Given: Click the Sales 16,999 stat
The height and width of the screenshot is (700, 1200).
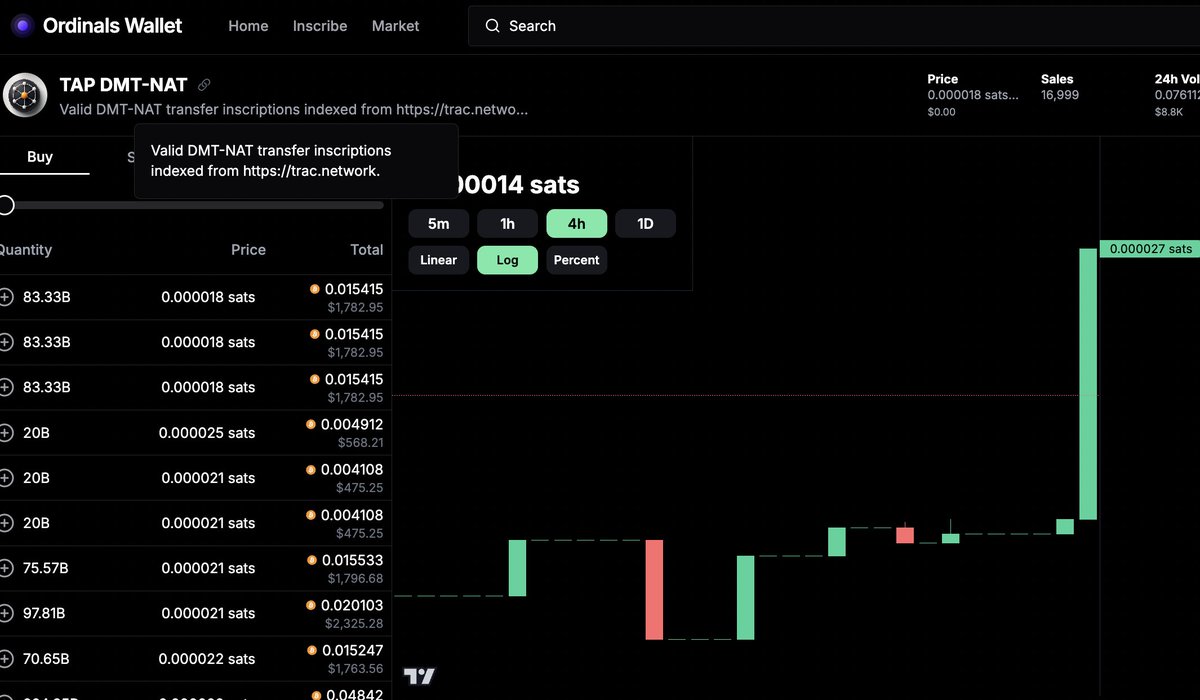Looking at the screenshot, I should point(1060,87).
